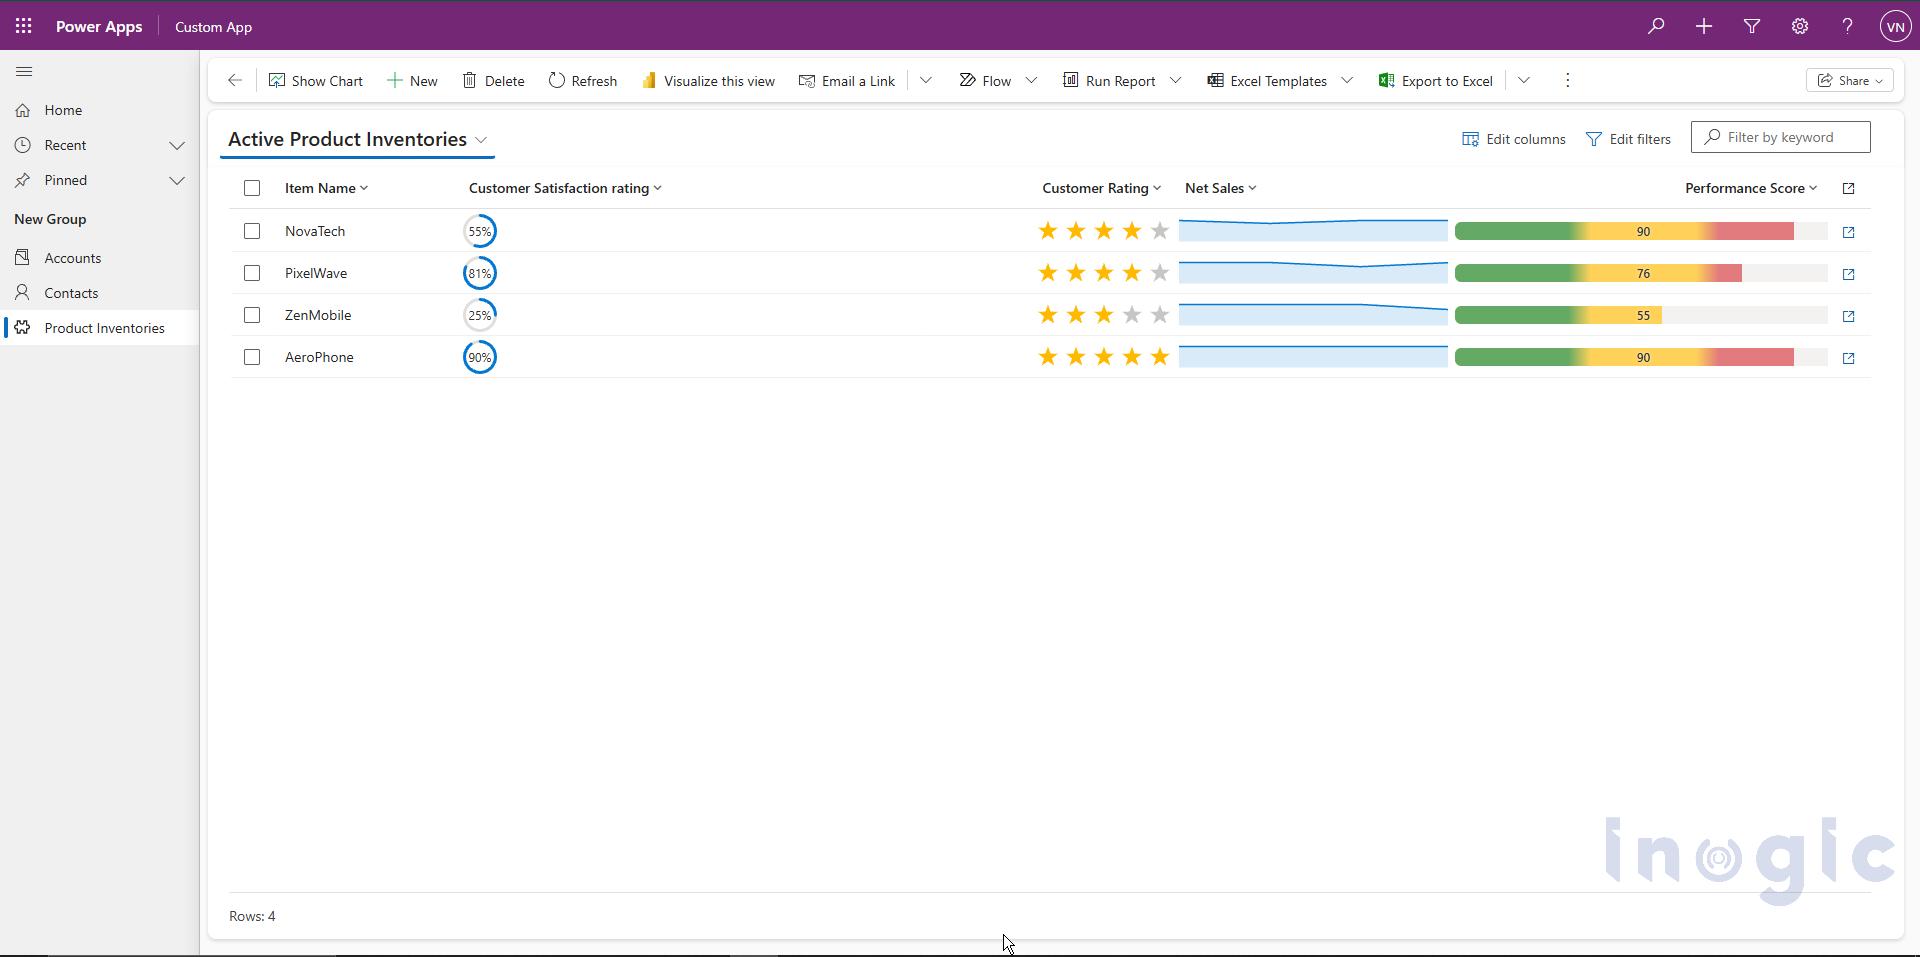Open the settings gear icon
This screenshot has width=1920, height=957.
[x=1800, y=27]
